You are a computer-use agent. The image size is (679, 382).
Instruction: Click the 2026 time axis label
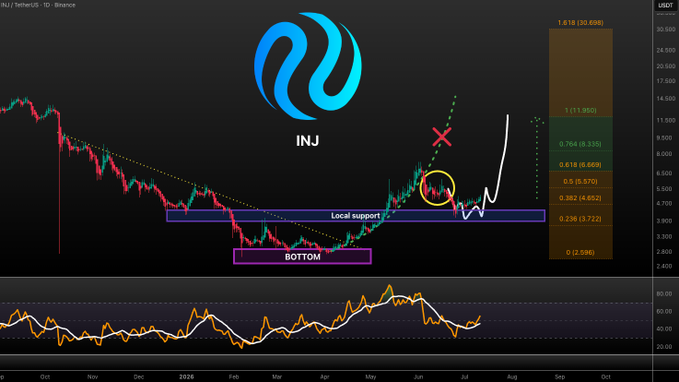click(187, 377)
